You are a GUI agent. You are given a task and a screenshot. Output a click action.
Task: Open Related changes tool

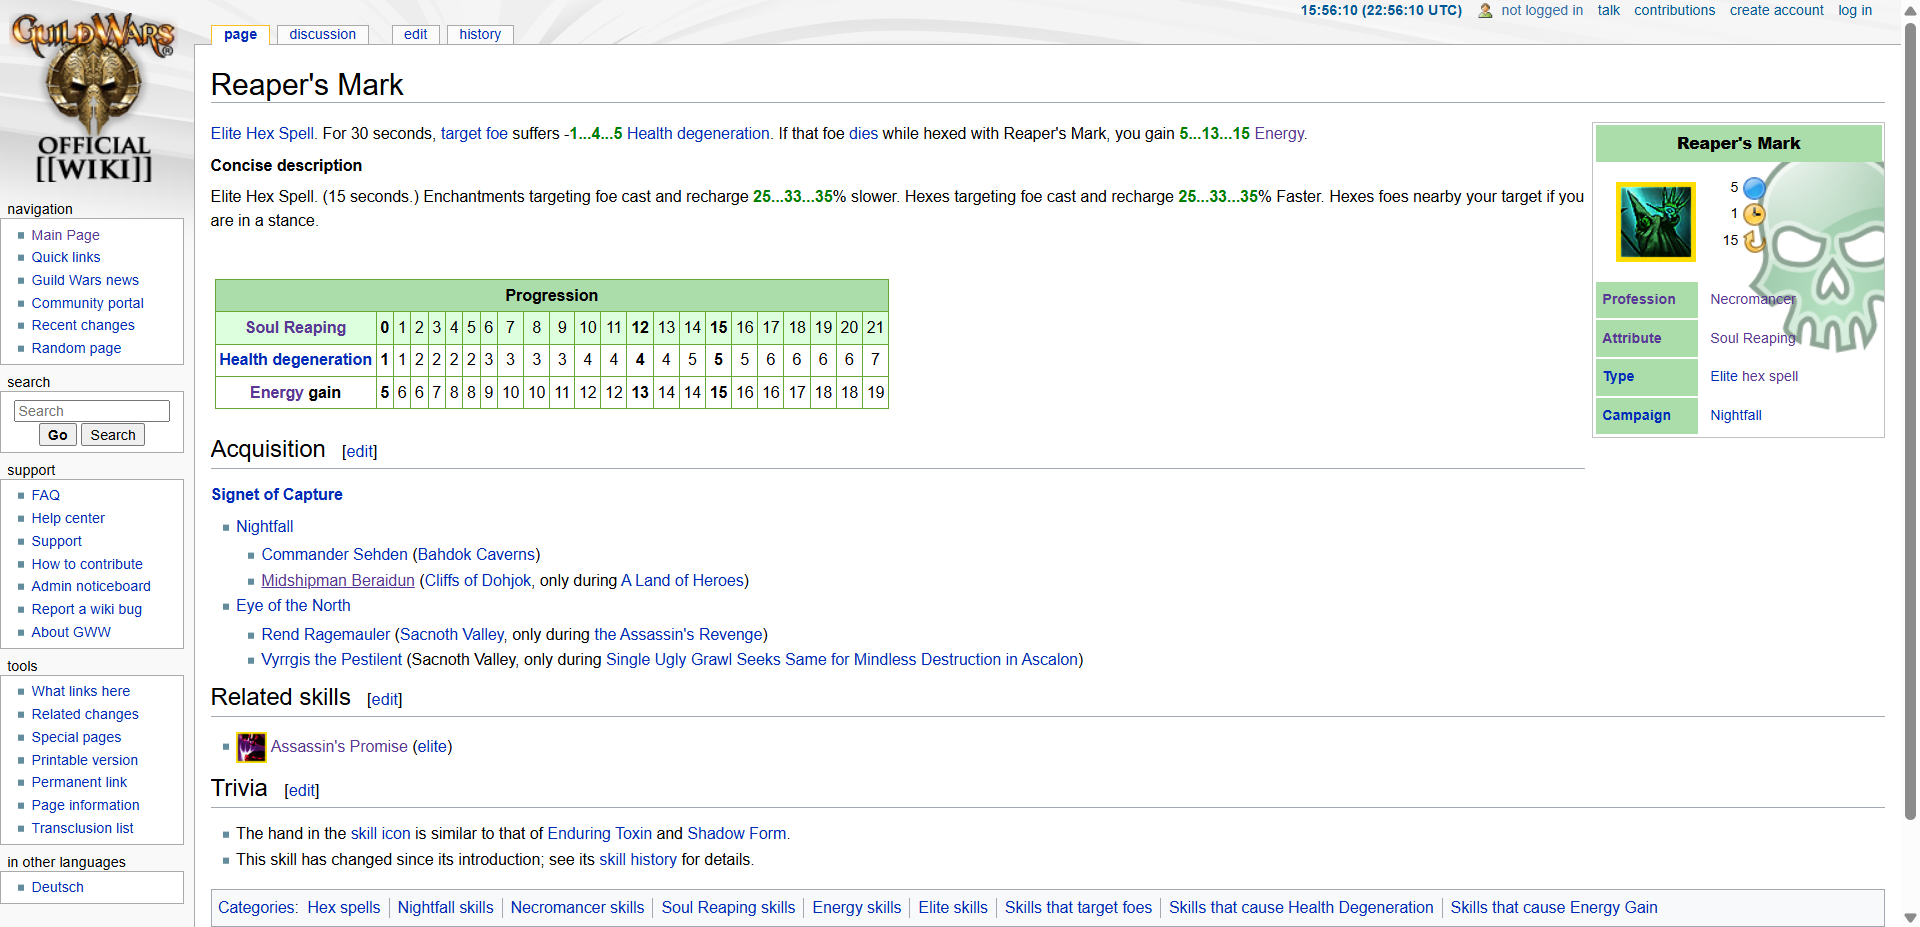click(85, 714)
